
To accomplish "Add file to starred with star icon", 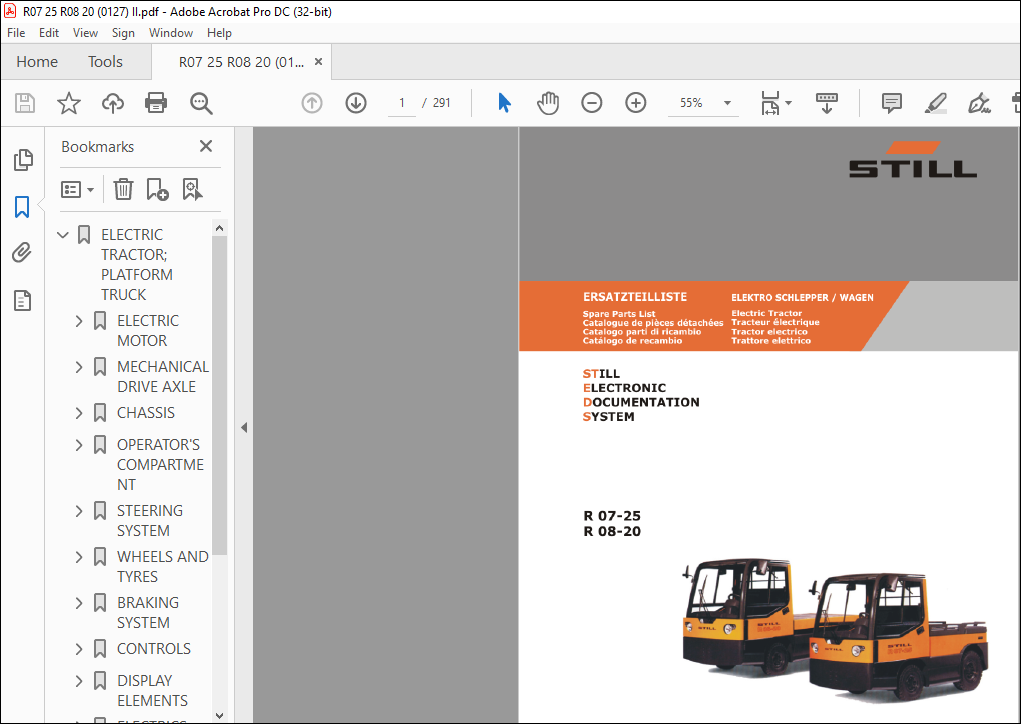I will coord(68,103).
